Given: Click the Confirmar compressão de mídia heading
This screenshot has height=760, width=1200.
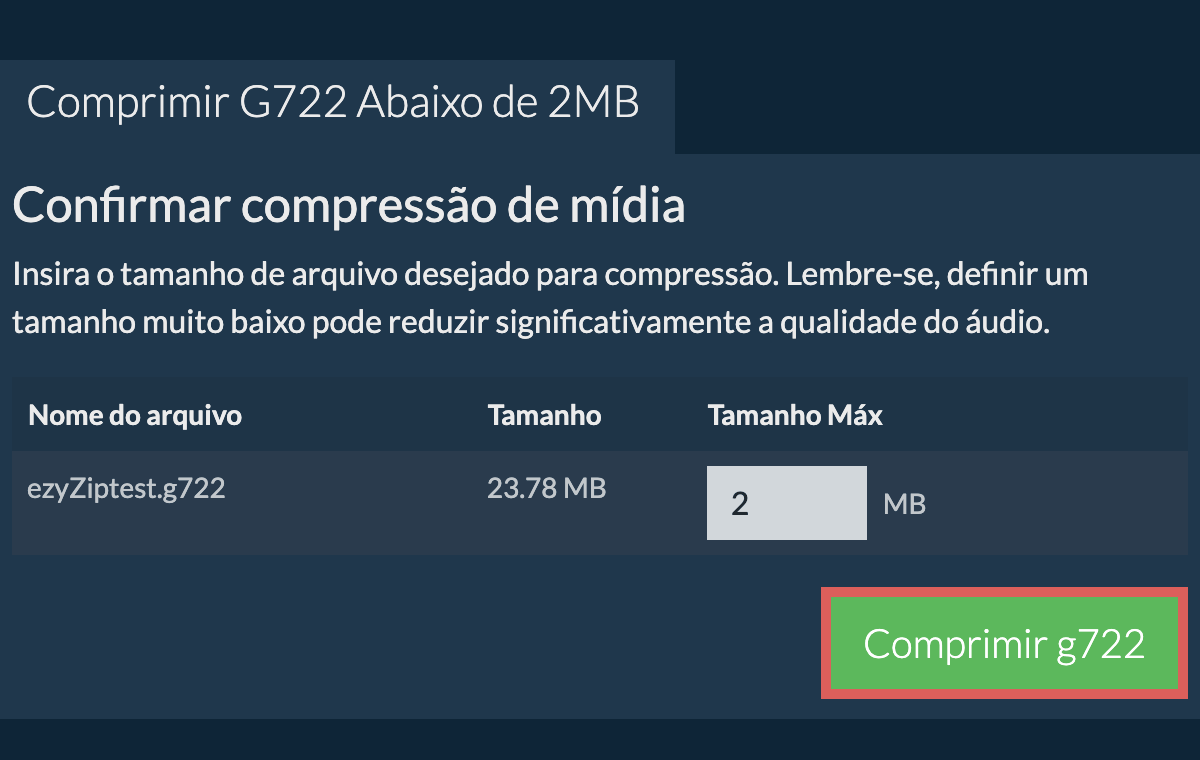Looking at the screenshot, I should pos(349,207).
